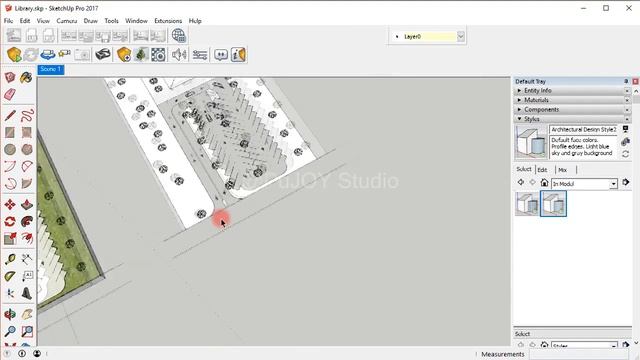Select the Scale tool

10,238
